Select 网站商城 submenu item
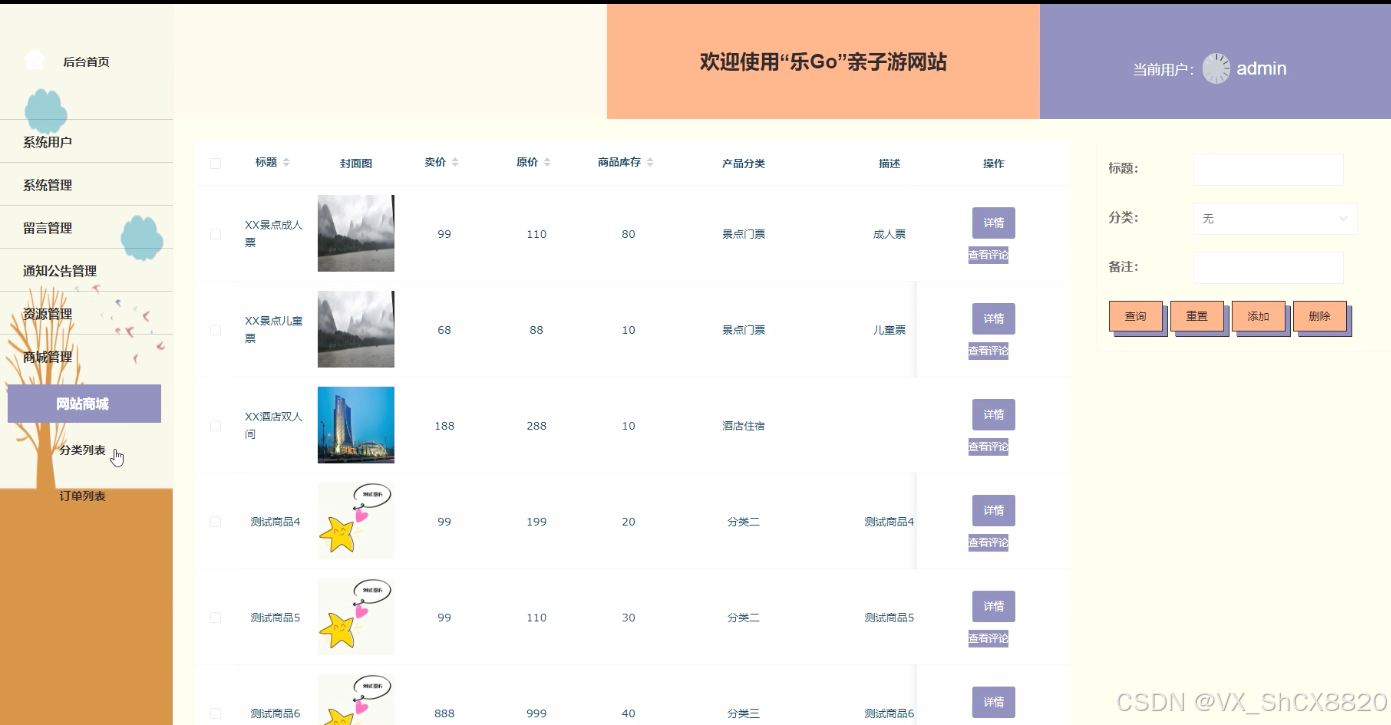 84,404
